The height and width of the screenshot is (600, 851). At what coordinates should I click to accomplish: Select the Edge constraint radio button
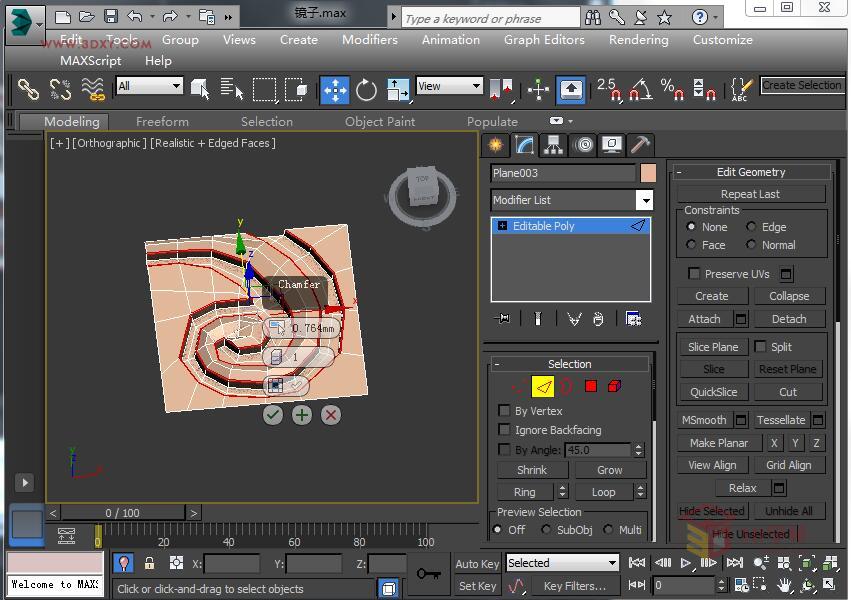coord(753,226)
